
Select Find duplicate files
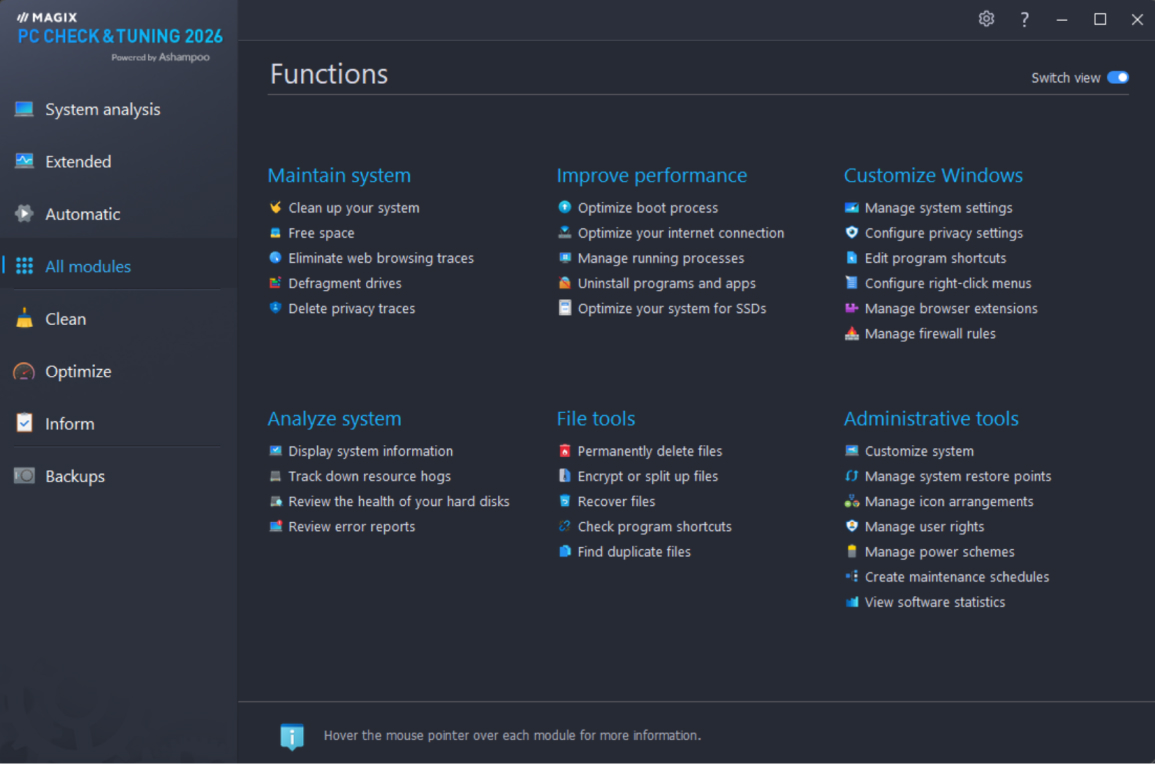[633, 552]
